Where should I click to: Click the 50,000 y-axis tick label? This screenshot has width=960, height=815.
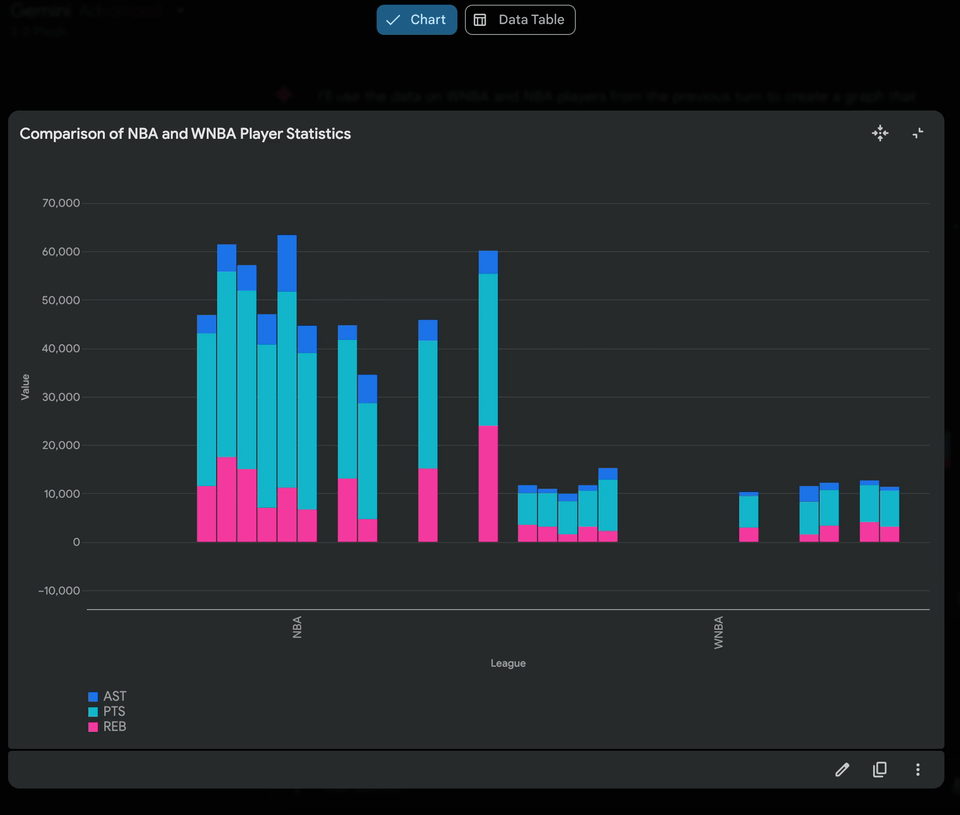[61, 300]
